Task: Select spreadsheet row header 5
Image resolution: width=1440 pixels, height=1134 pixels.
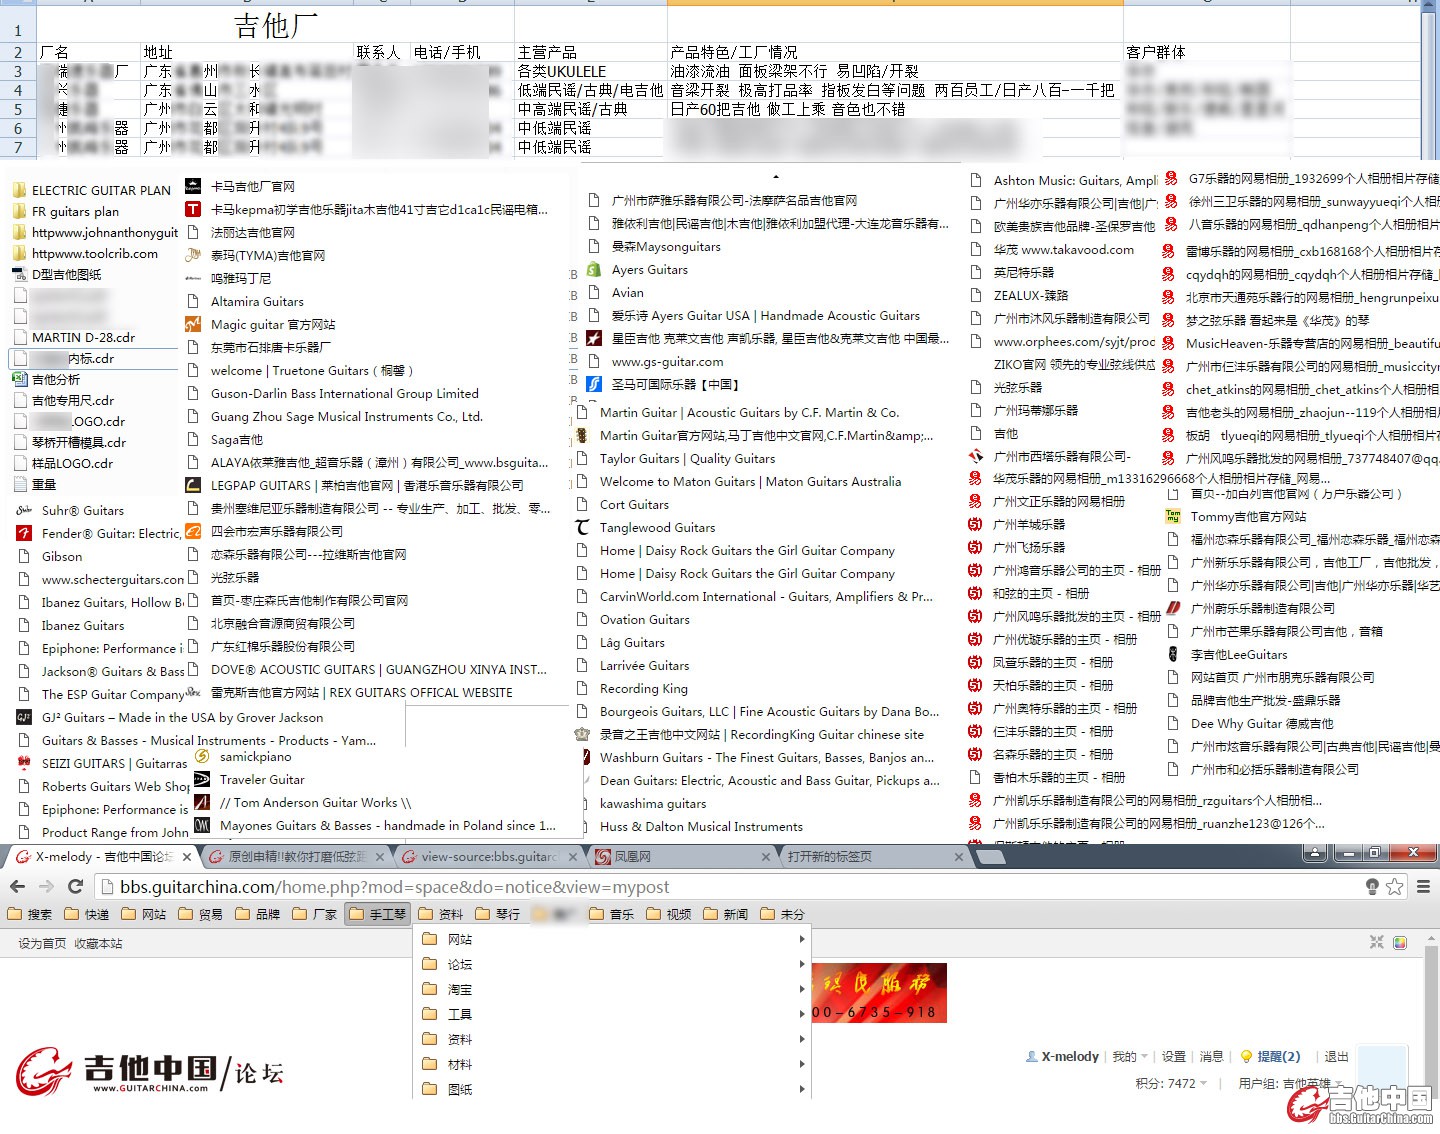Action: coord(18,109)
